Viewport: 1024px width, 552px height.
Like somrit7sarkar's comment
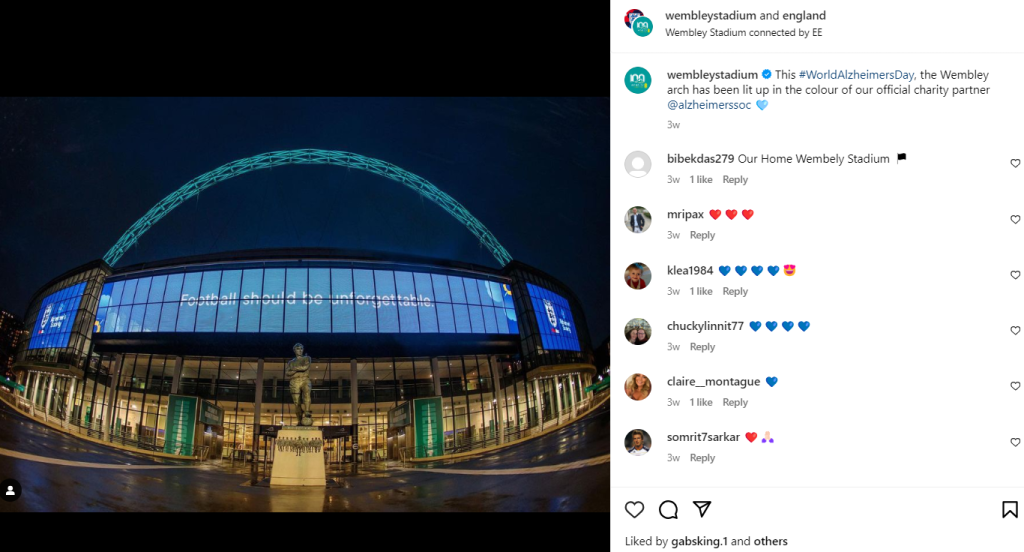coord(1015,442)
